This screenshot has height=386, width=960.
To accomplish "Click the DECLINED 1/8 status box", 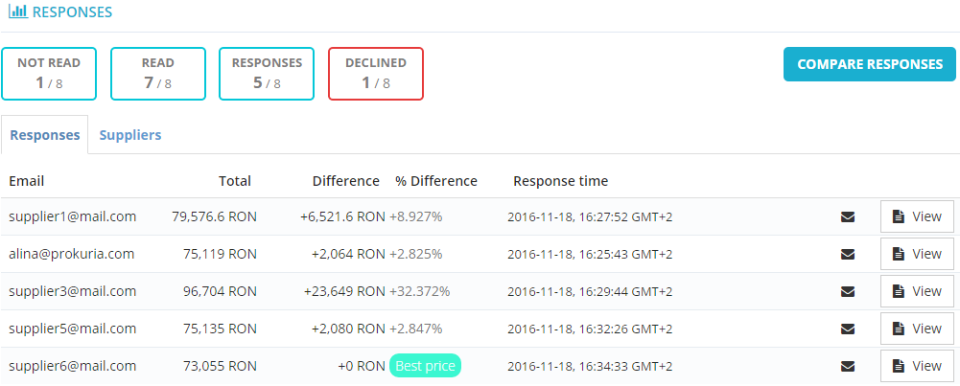I will 376,74.
